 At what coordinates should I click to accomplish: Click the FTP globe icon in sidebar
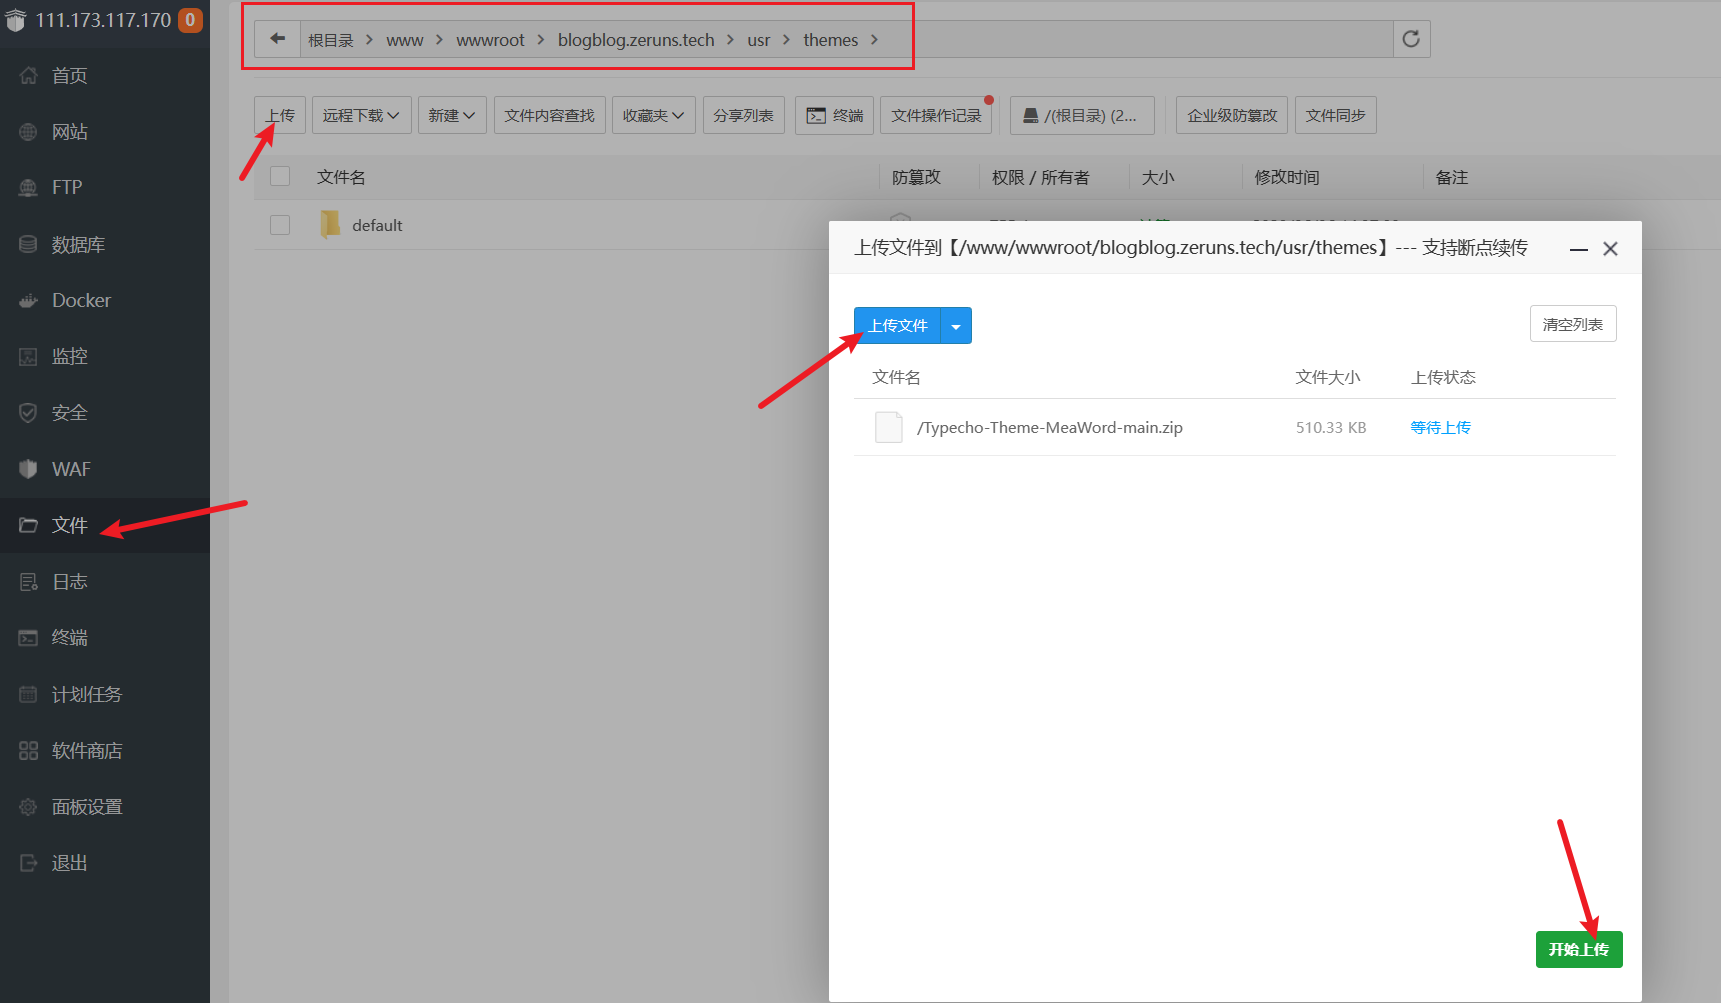(28, 187)
